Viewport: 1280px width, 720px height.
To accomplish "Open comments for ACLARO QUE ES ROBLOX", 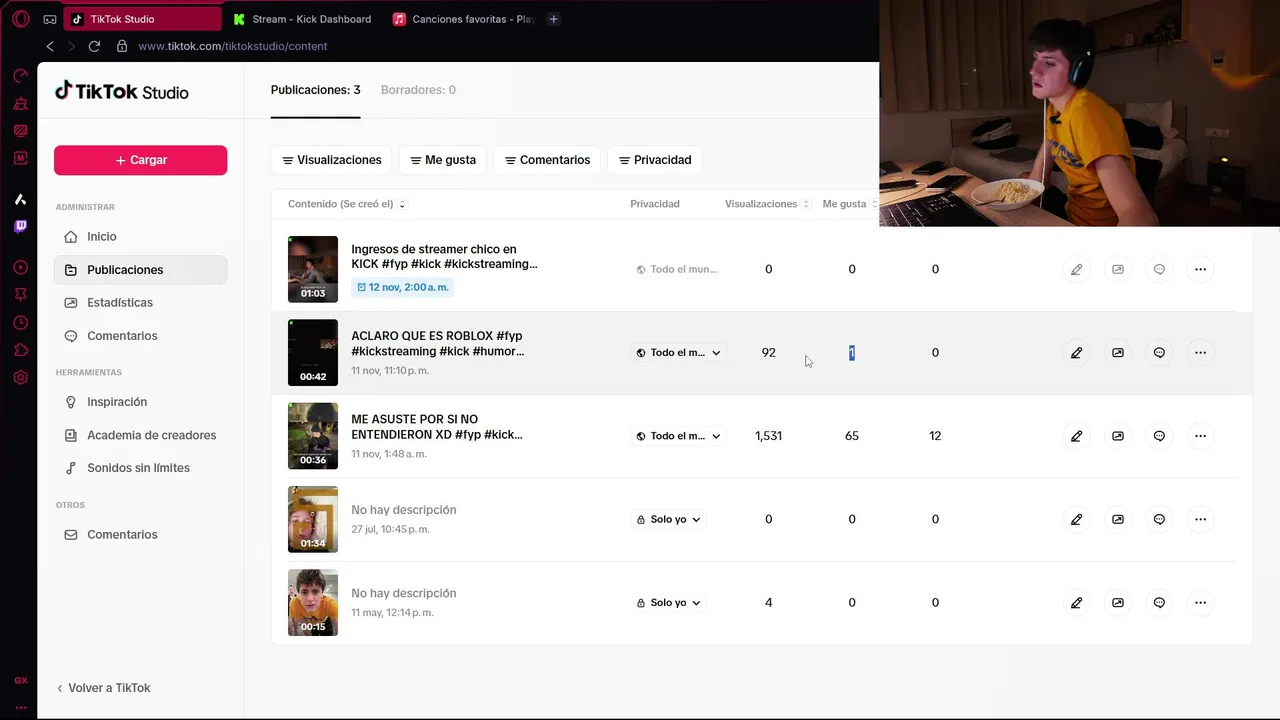I will (x=1159, y=352).
